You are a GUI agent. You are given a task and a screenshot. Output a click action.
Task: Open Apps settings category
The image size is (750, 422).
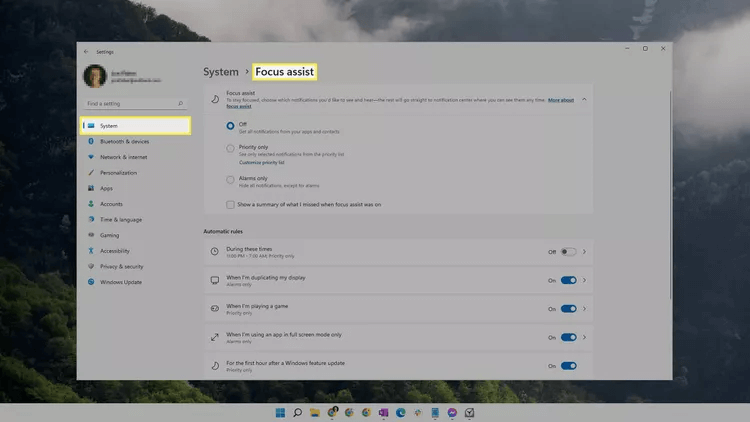click(106, 188)
